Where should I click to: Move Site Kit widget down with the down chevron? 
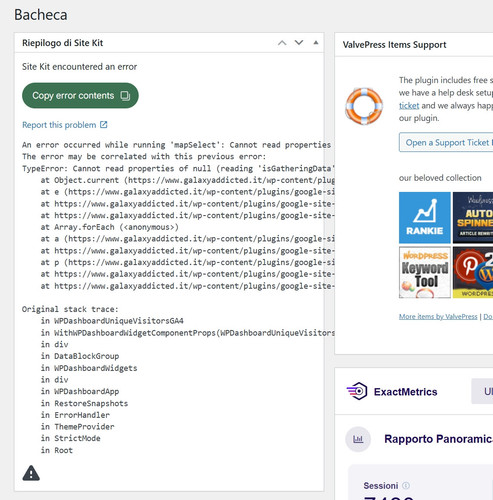coord(299,43)
